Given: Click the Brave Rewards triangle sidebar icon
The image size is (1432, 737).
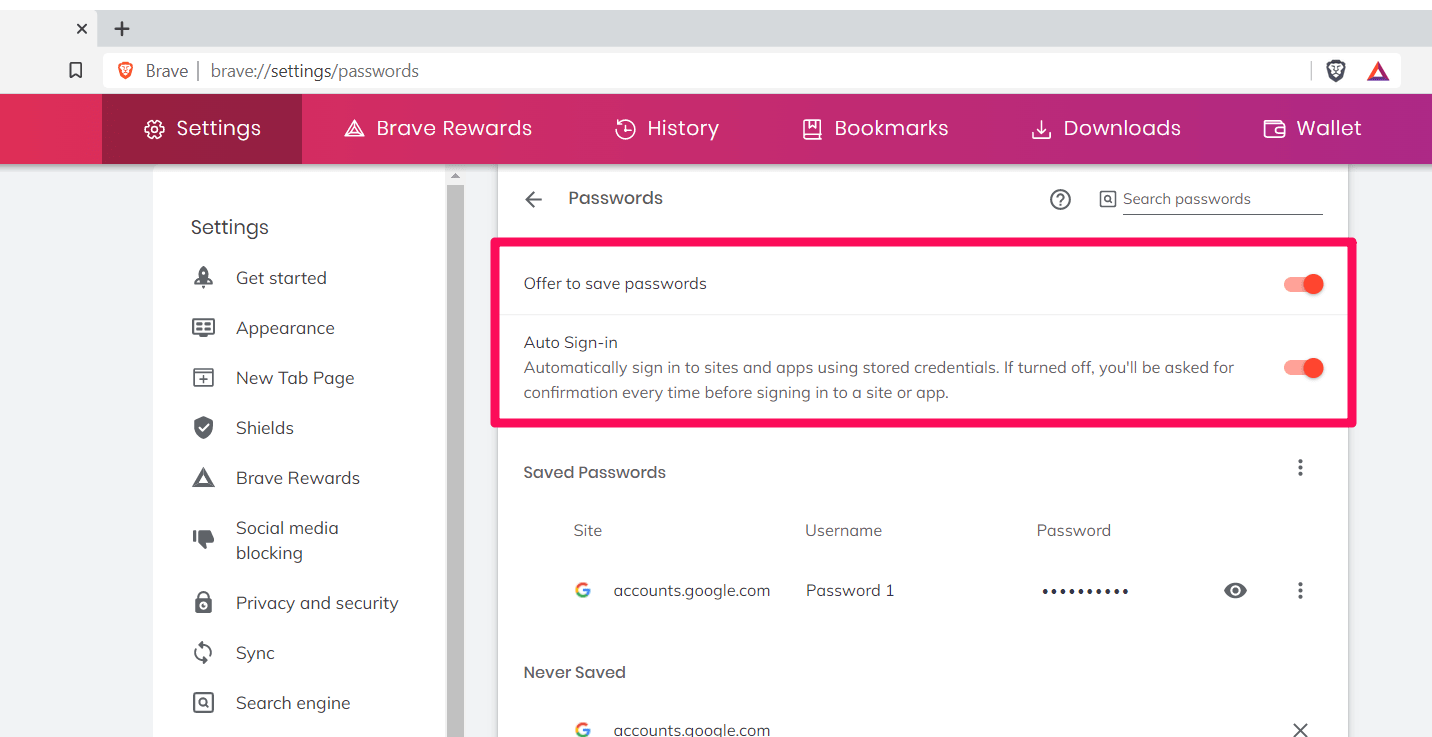Looking at the screenshot, I should coord(203,478).
